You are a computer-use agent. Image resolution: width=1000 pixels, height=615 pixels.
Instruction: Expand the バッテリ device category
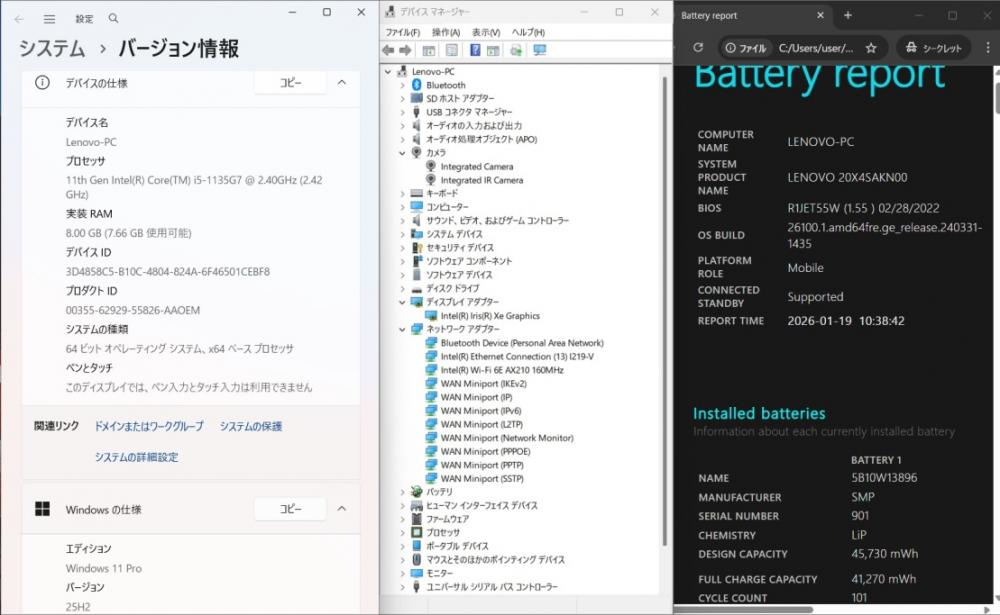coord(403,492)
